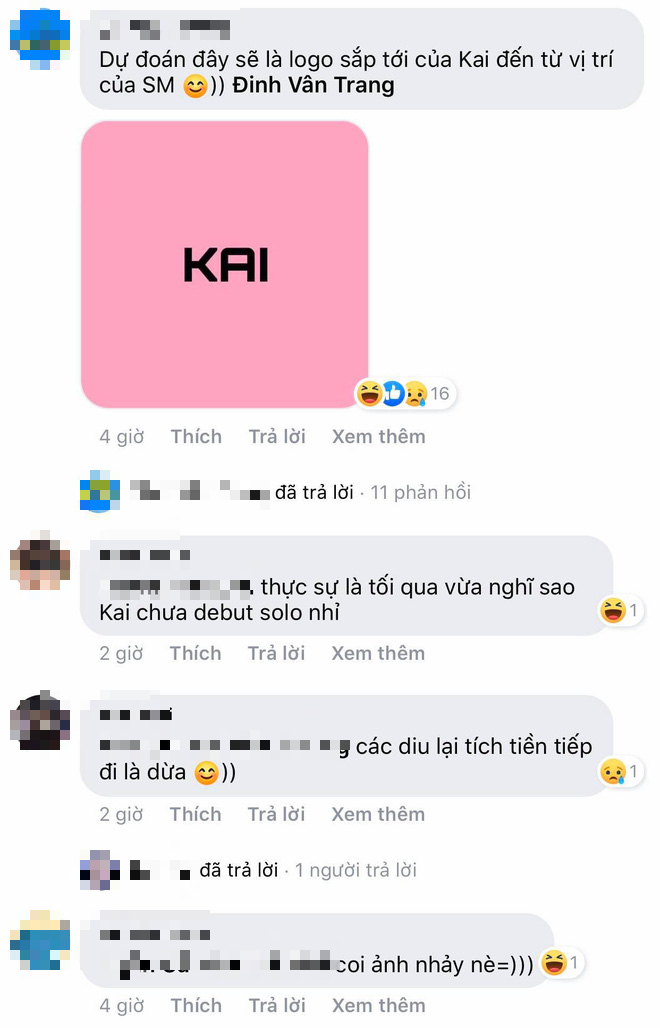
Task: Open the avatar beside the debut solo comment
Action: point(40,561)
